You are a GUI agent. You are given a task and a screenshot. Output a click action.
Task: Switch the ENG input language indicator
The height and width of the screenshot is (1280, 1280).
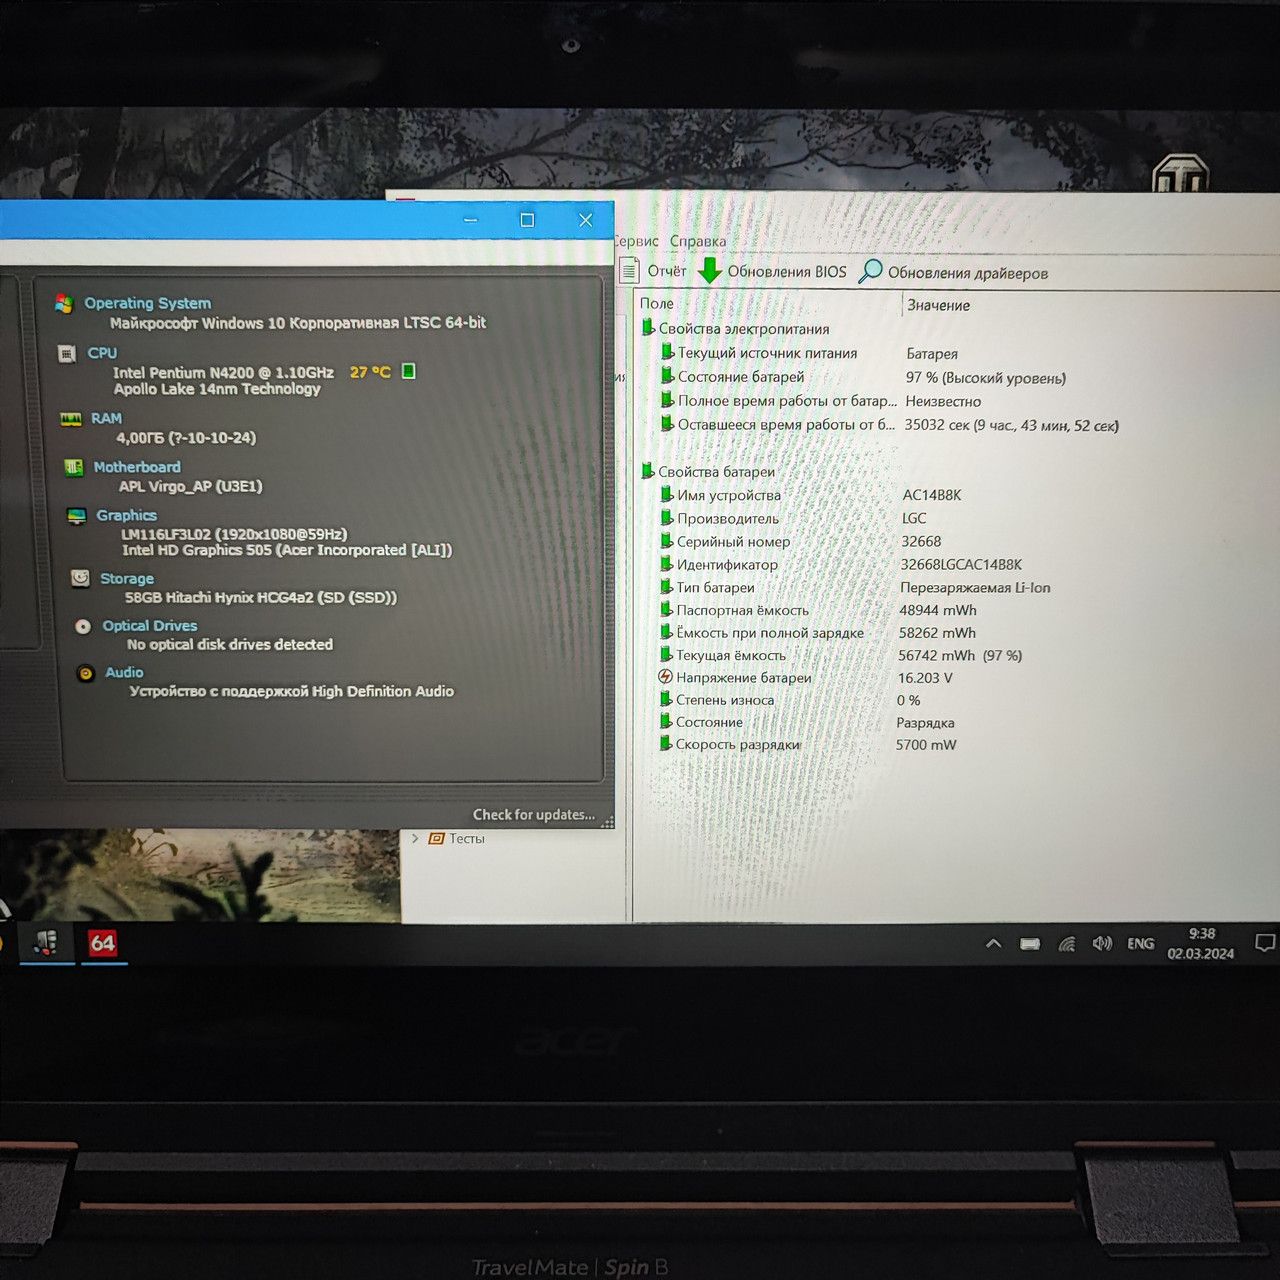tap(1140, 943)
